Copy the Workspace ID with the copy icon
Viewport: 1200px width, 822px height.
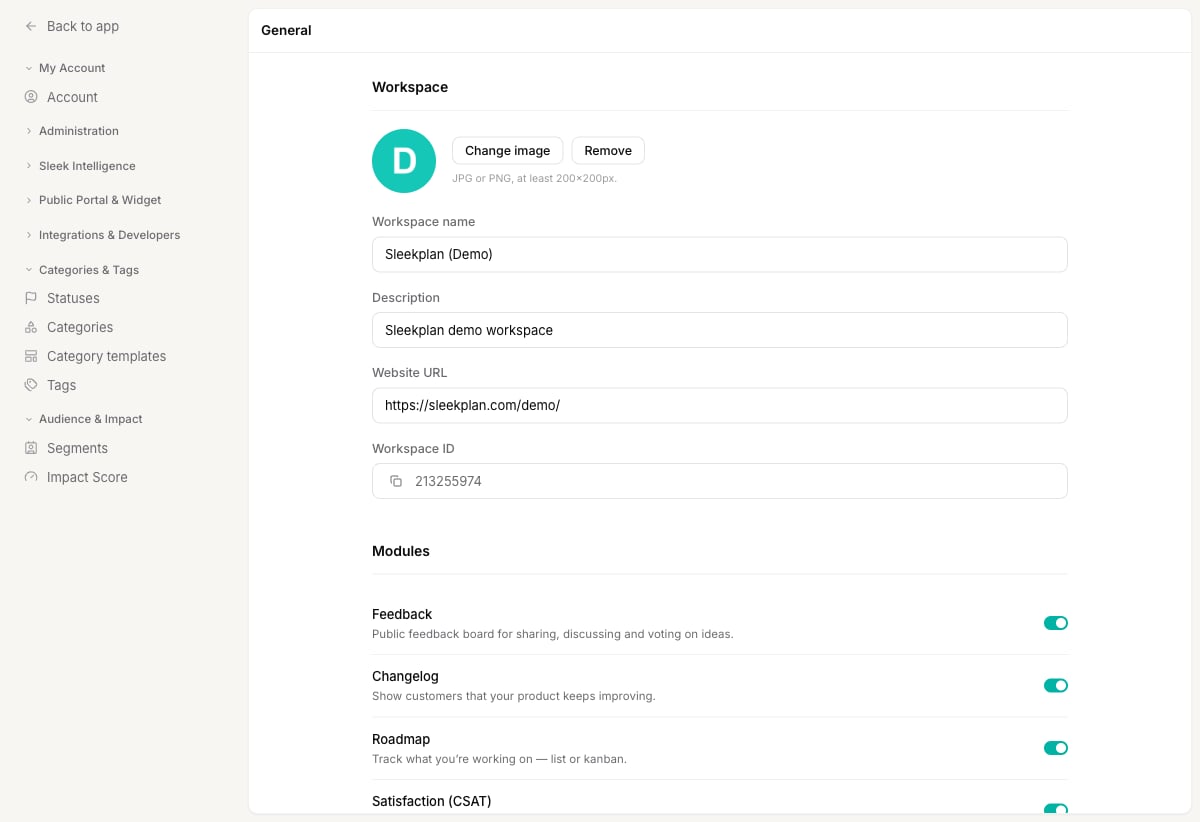[396, 481]
